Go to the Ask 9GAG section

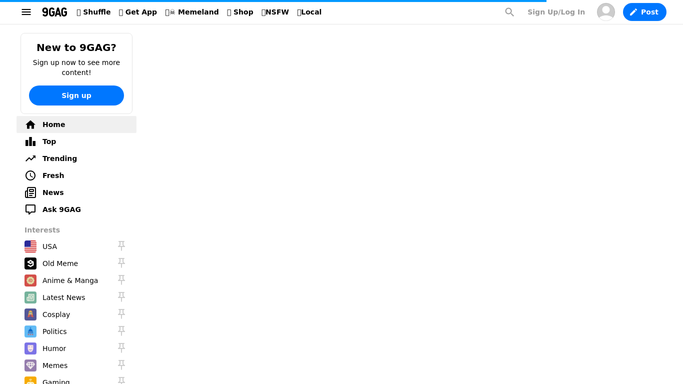tap(76, 209)
